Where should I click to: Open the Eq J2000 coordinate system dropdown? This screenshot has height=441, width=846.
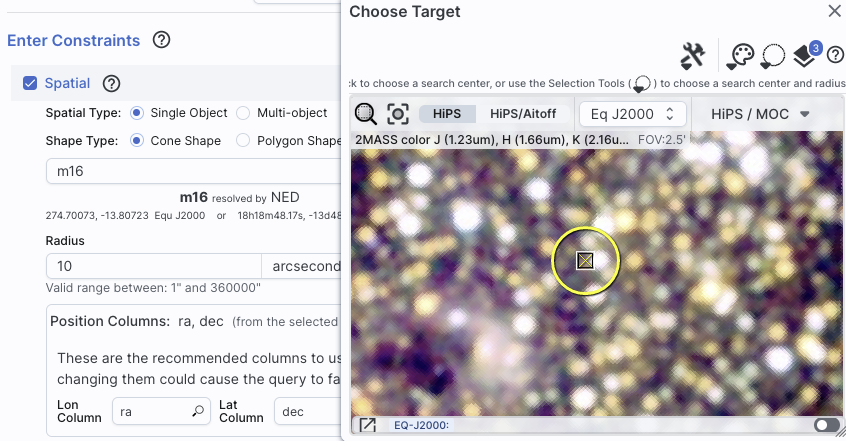tap(632, 114)
